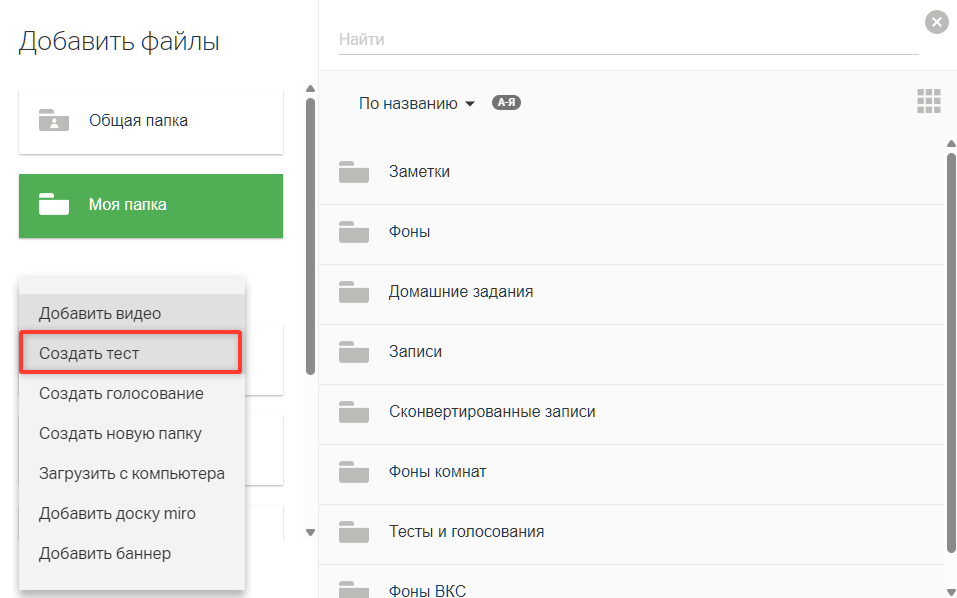Image resolution: width=957 pixels, height=598 pixels.
Task: Click the file list scrollbar thumb
Action: pos(951,353)
